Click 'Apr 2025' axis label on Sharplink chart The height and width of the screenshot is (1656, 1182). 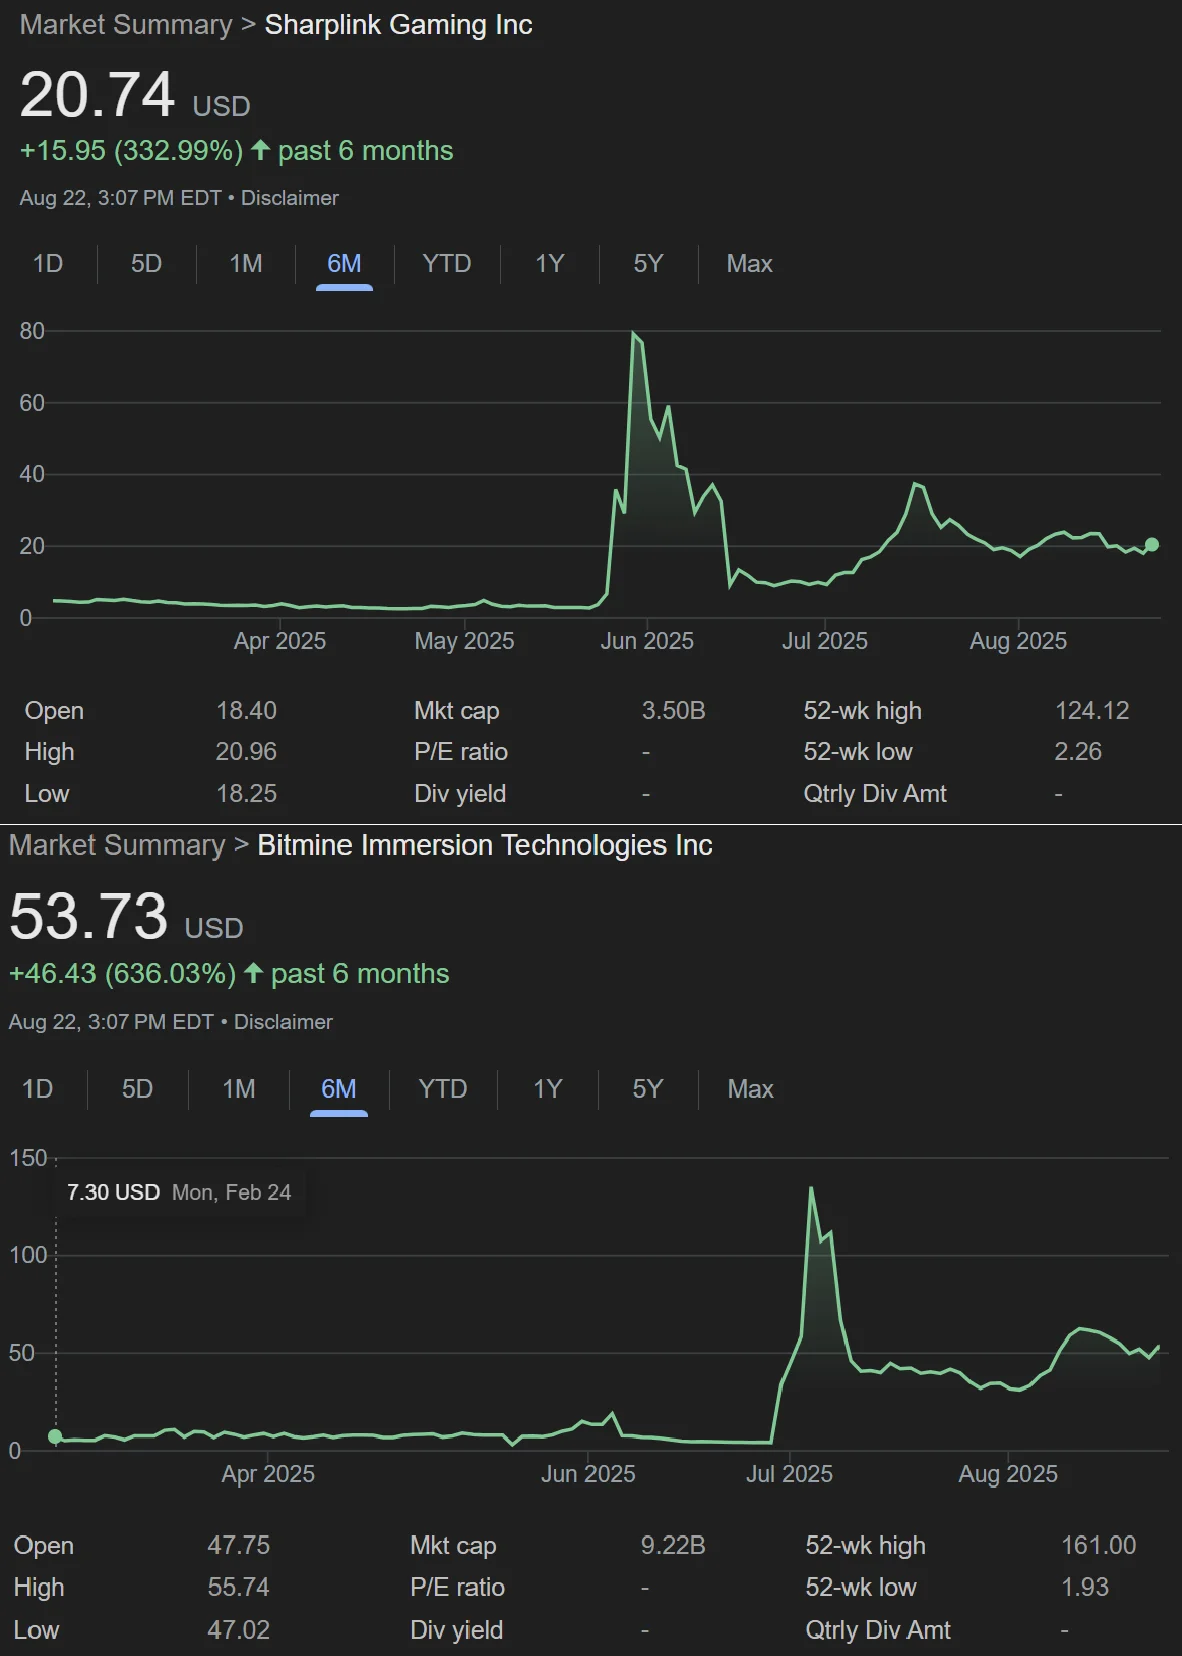coord(280,641)
